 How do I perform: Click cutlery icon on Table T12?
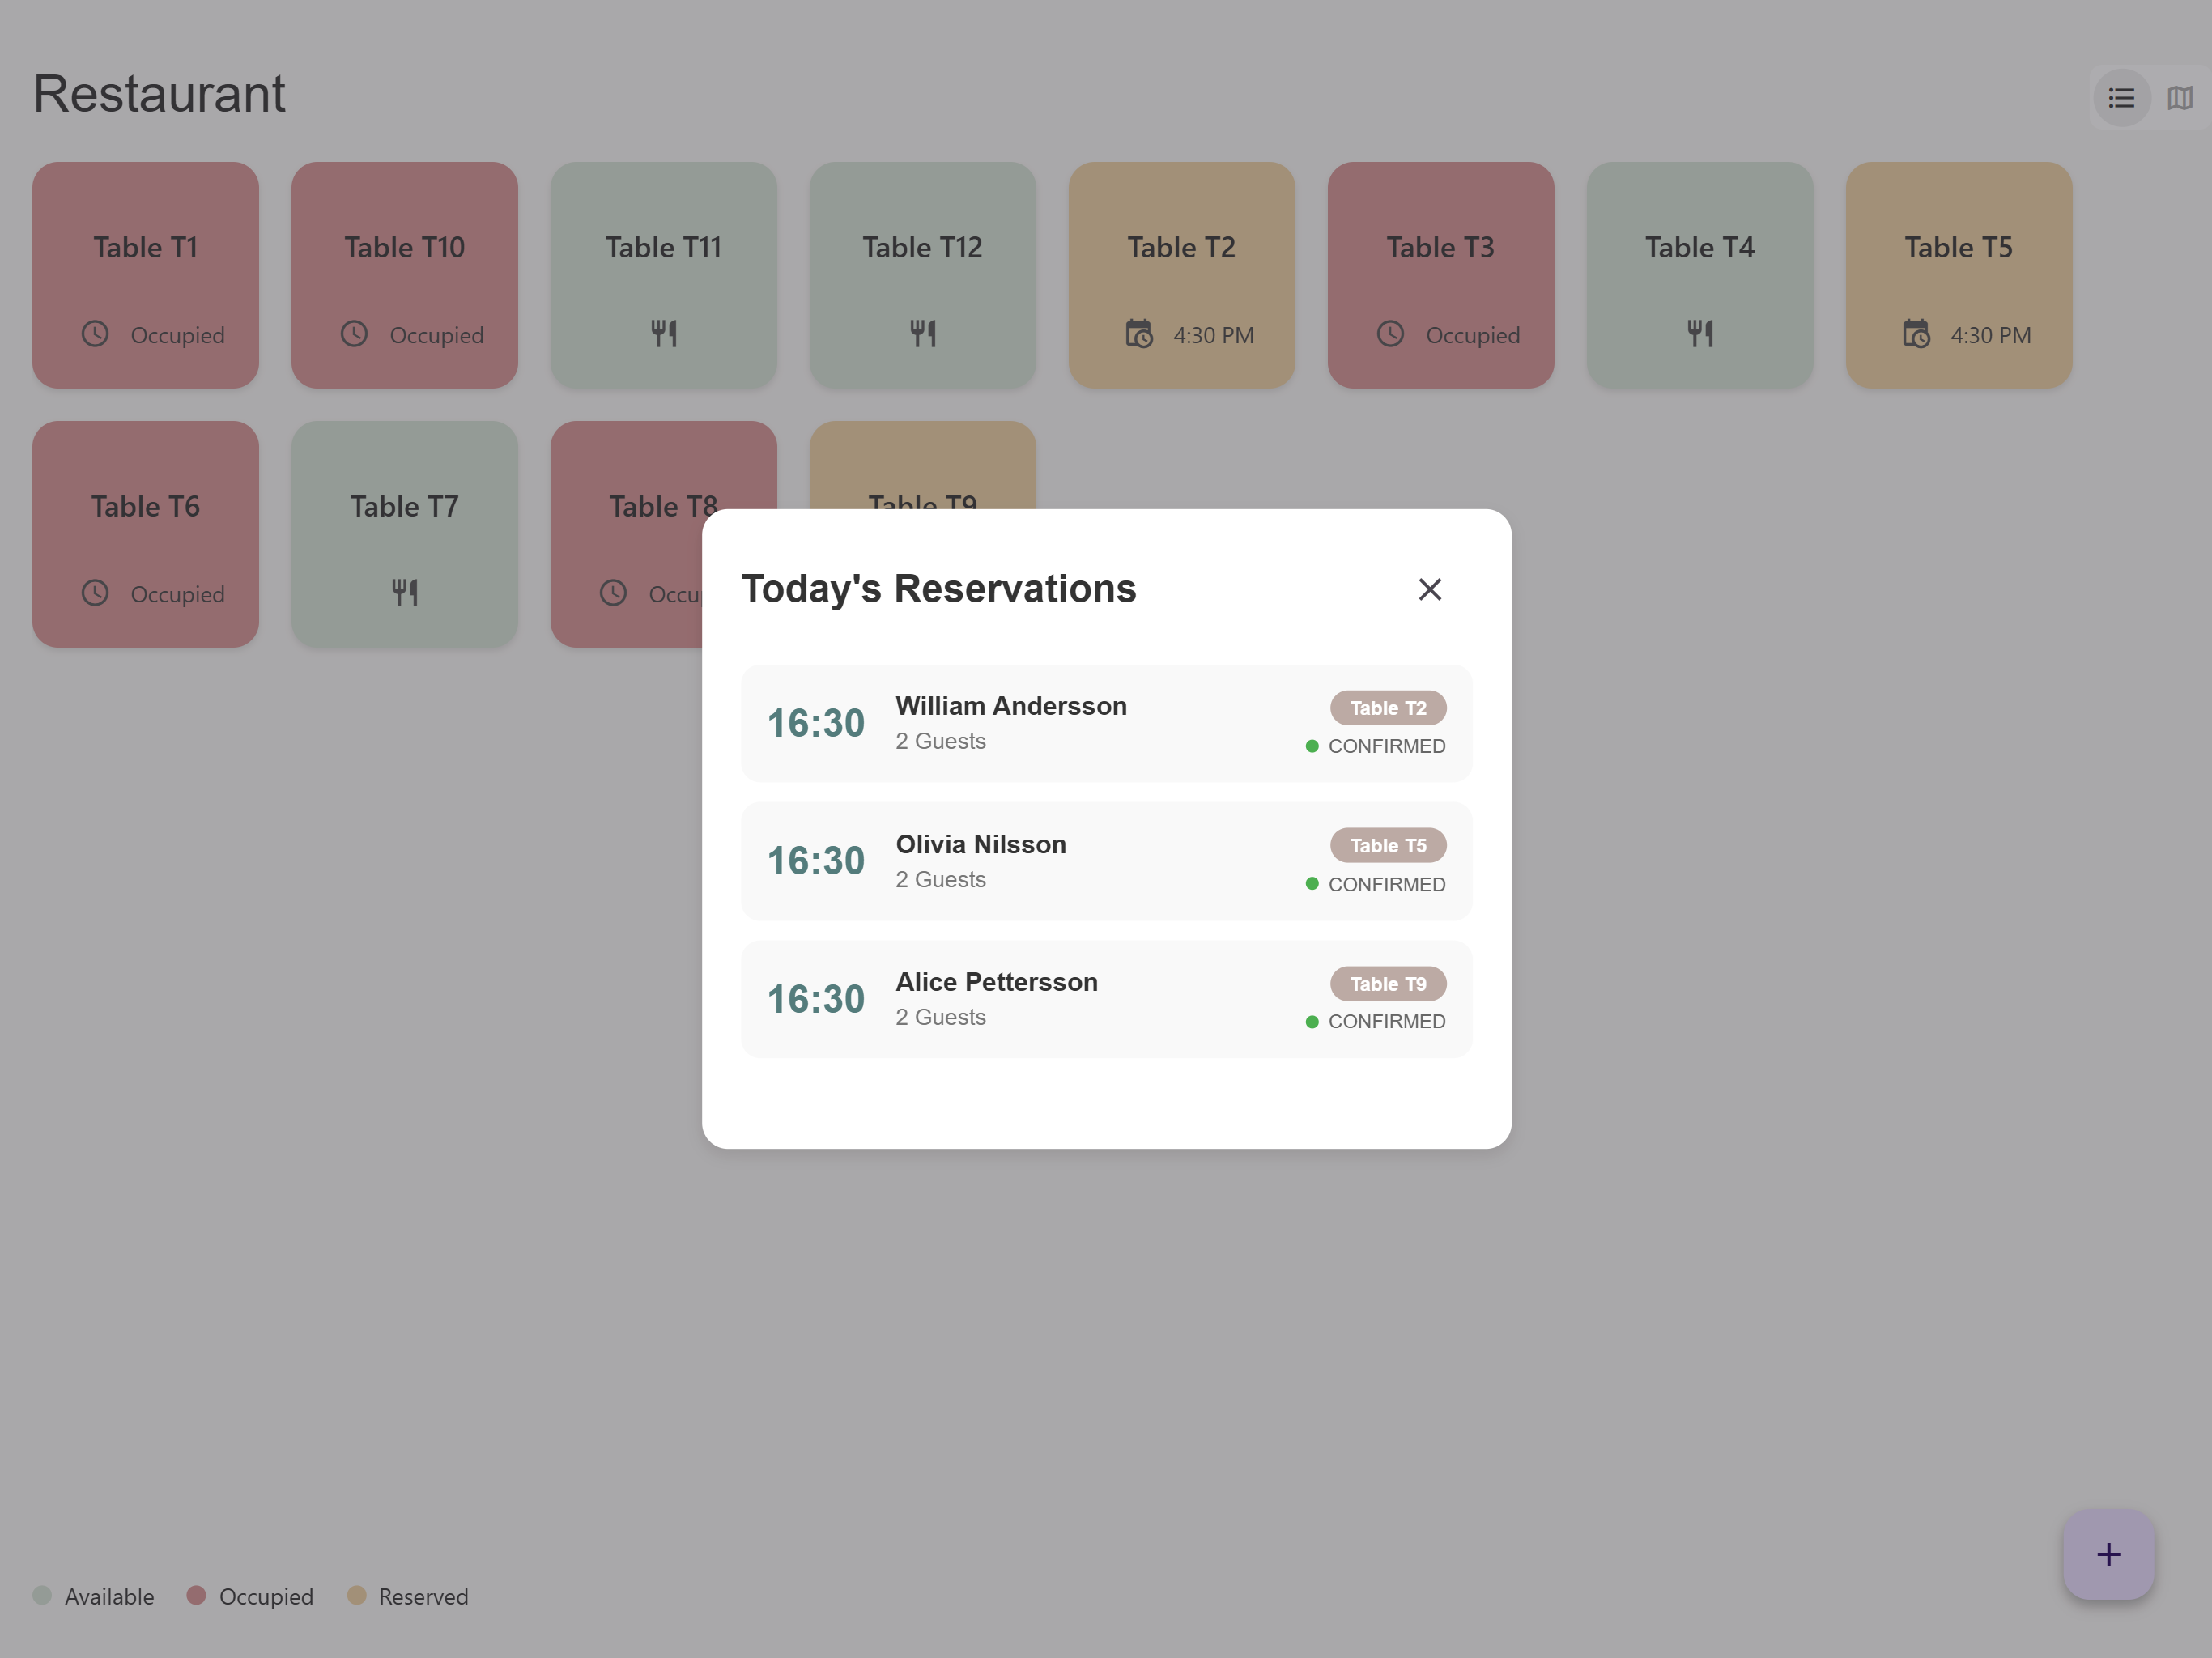pyautogui.click(x=922, y=333)
